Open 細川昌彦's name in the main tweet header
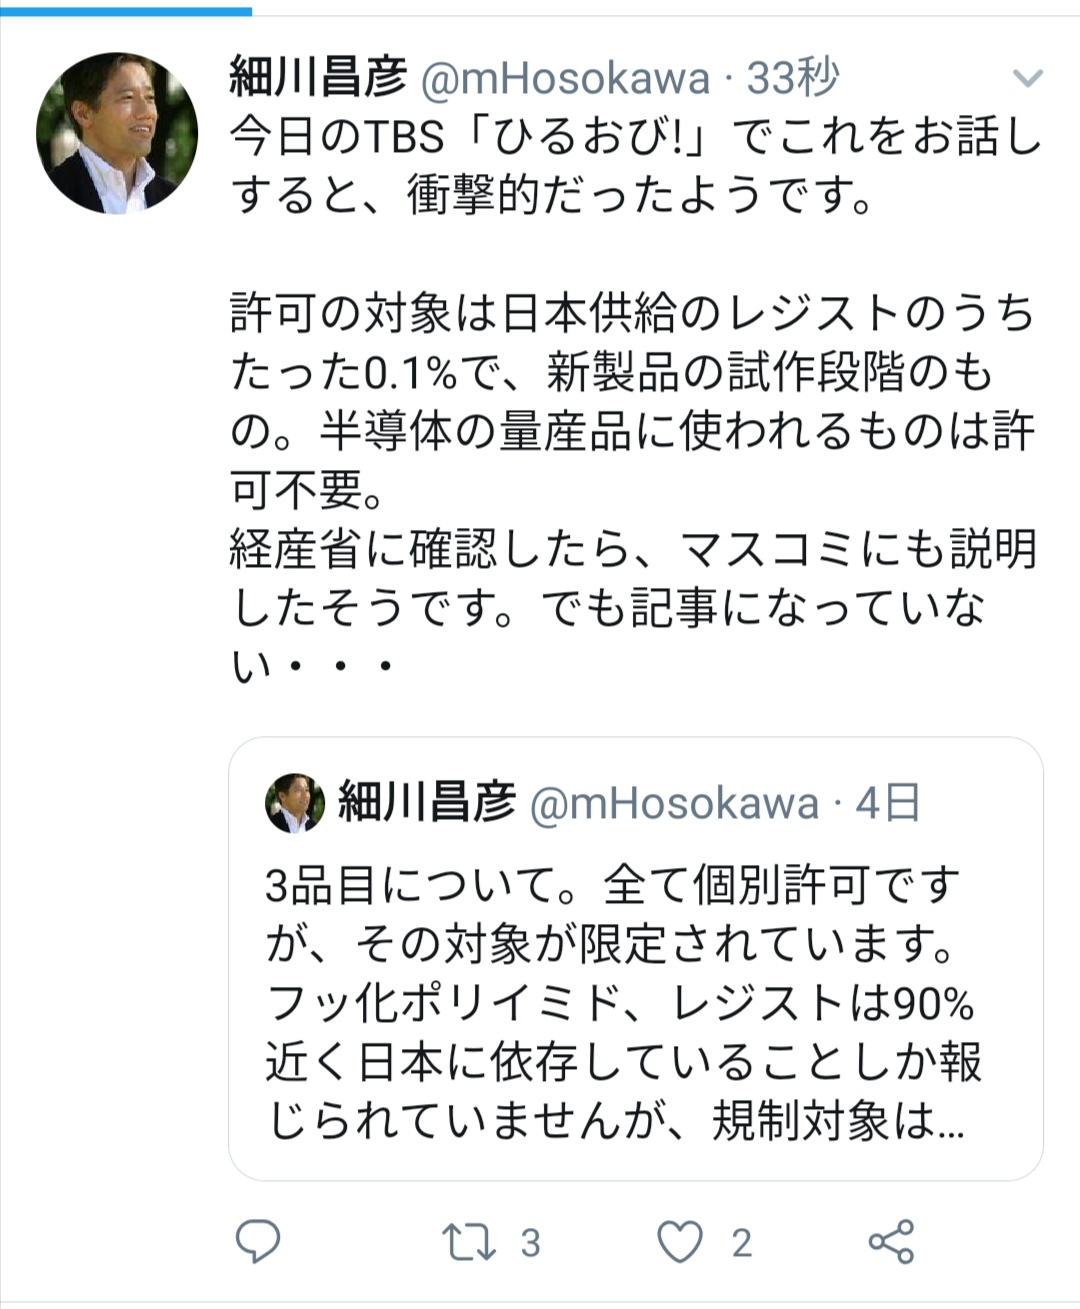 click(x=318, y=77)
